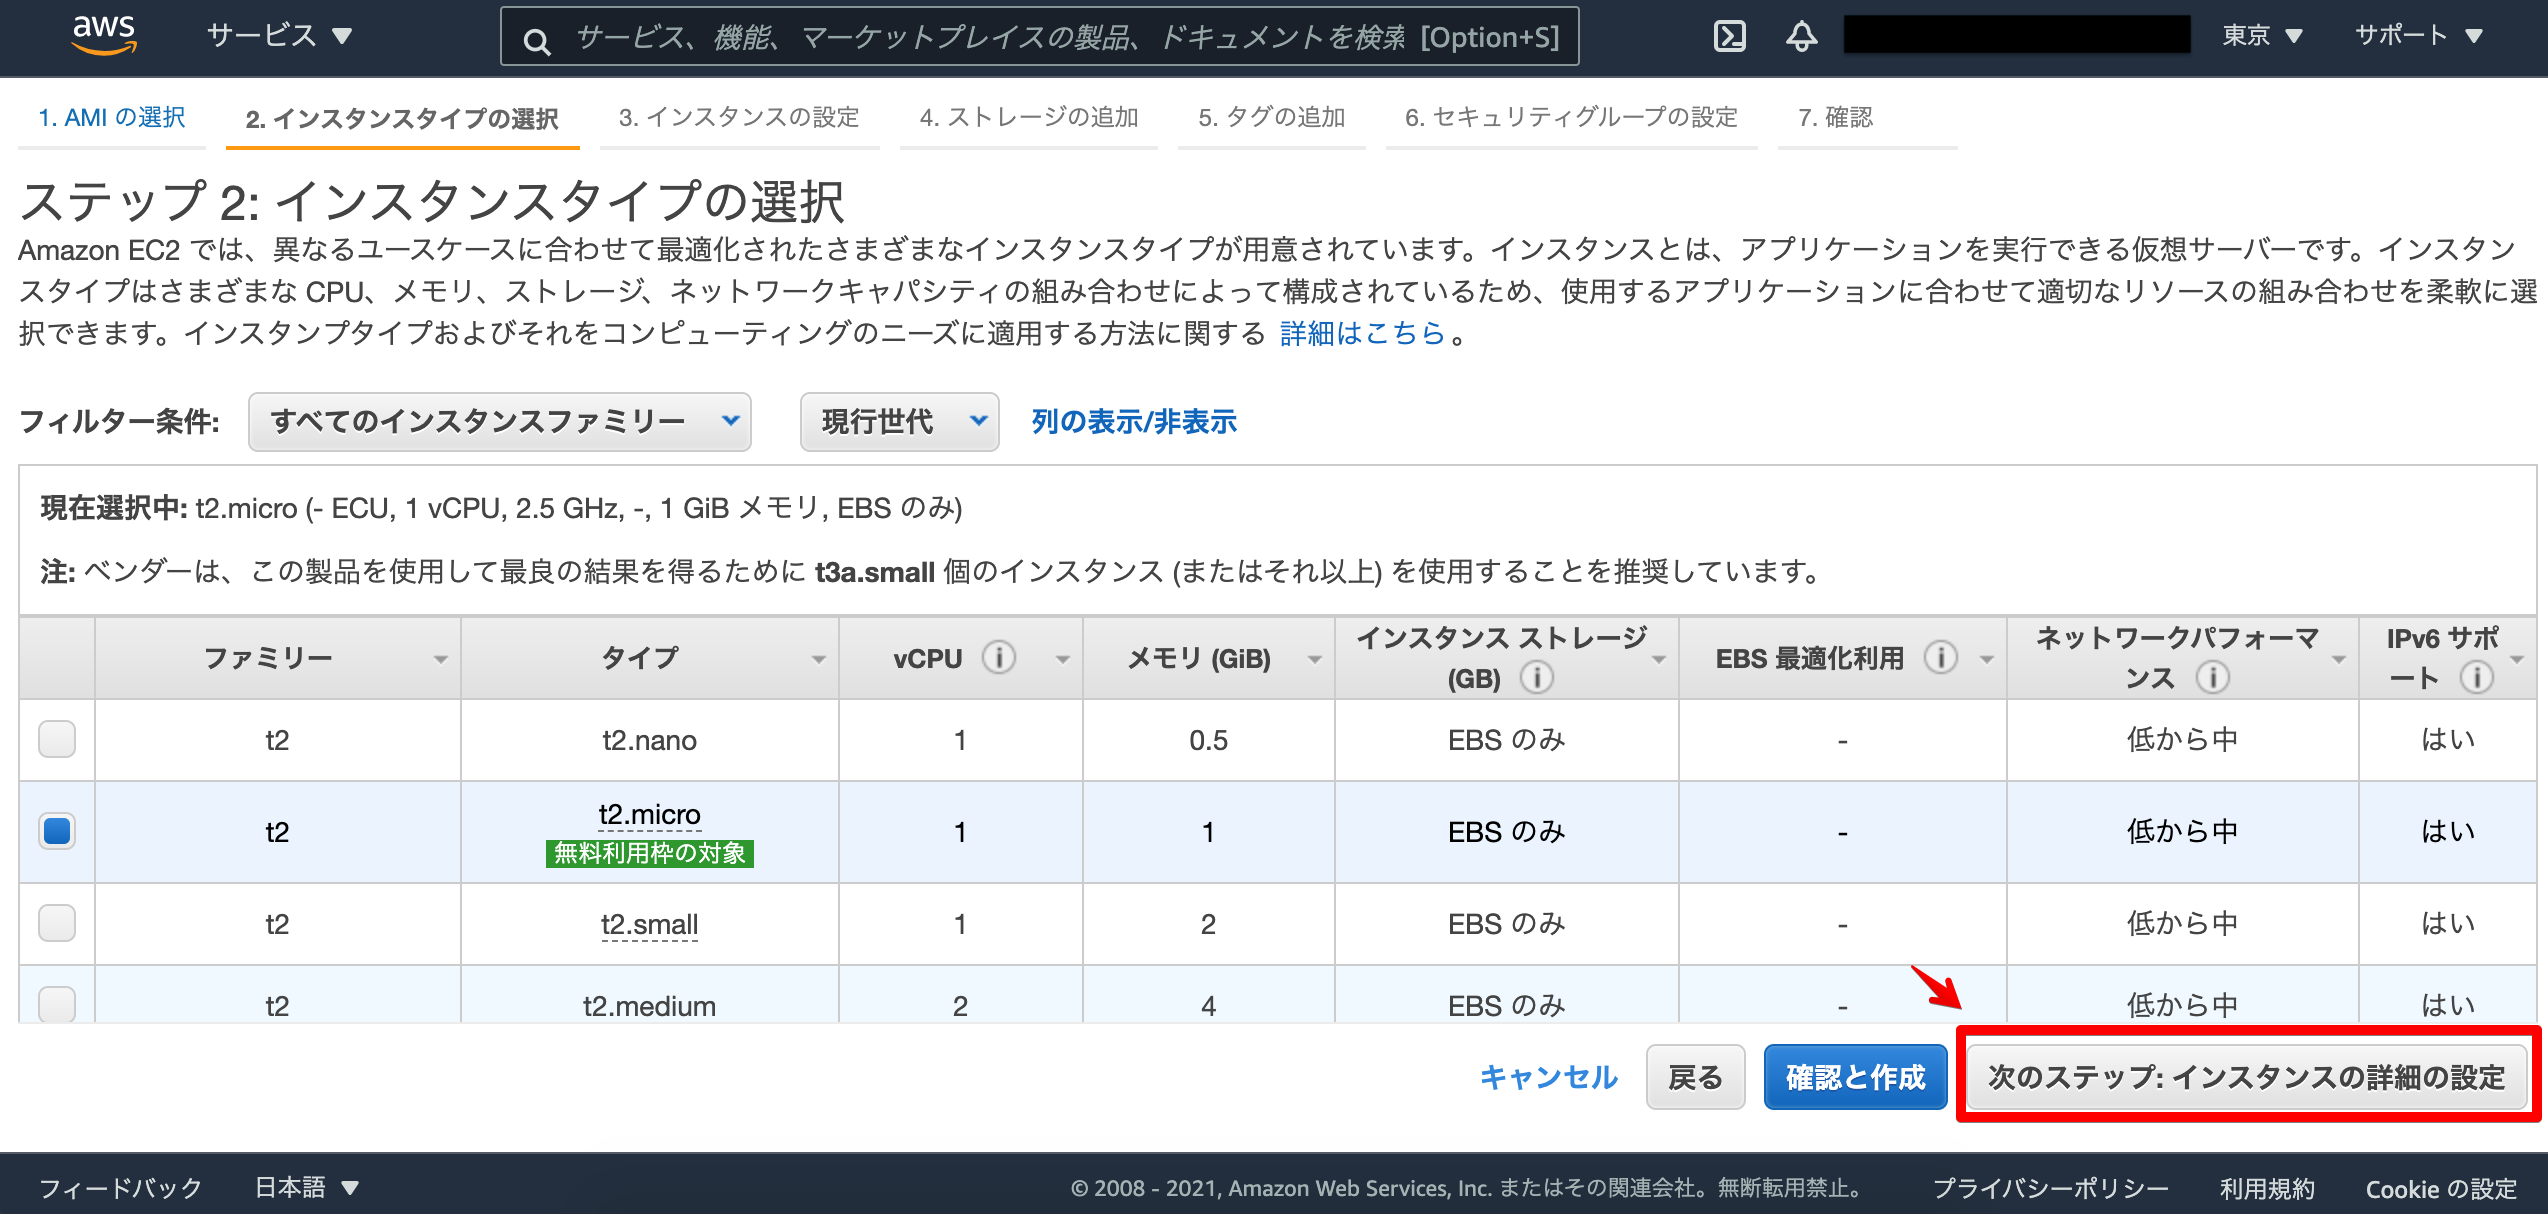Screen dimensions: 2548x1214
Task: Switch to 4. ストレージの追加 tab
Action: pyautogui.click(x=1029, y=117)
